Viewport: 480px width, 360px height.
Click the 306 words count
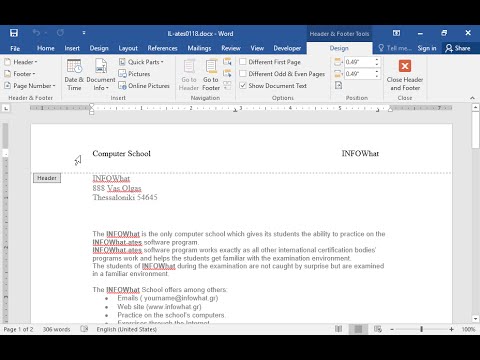(x=56, y=329)
